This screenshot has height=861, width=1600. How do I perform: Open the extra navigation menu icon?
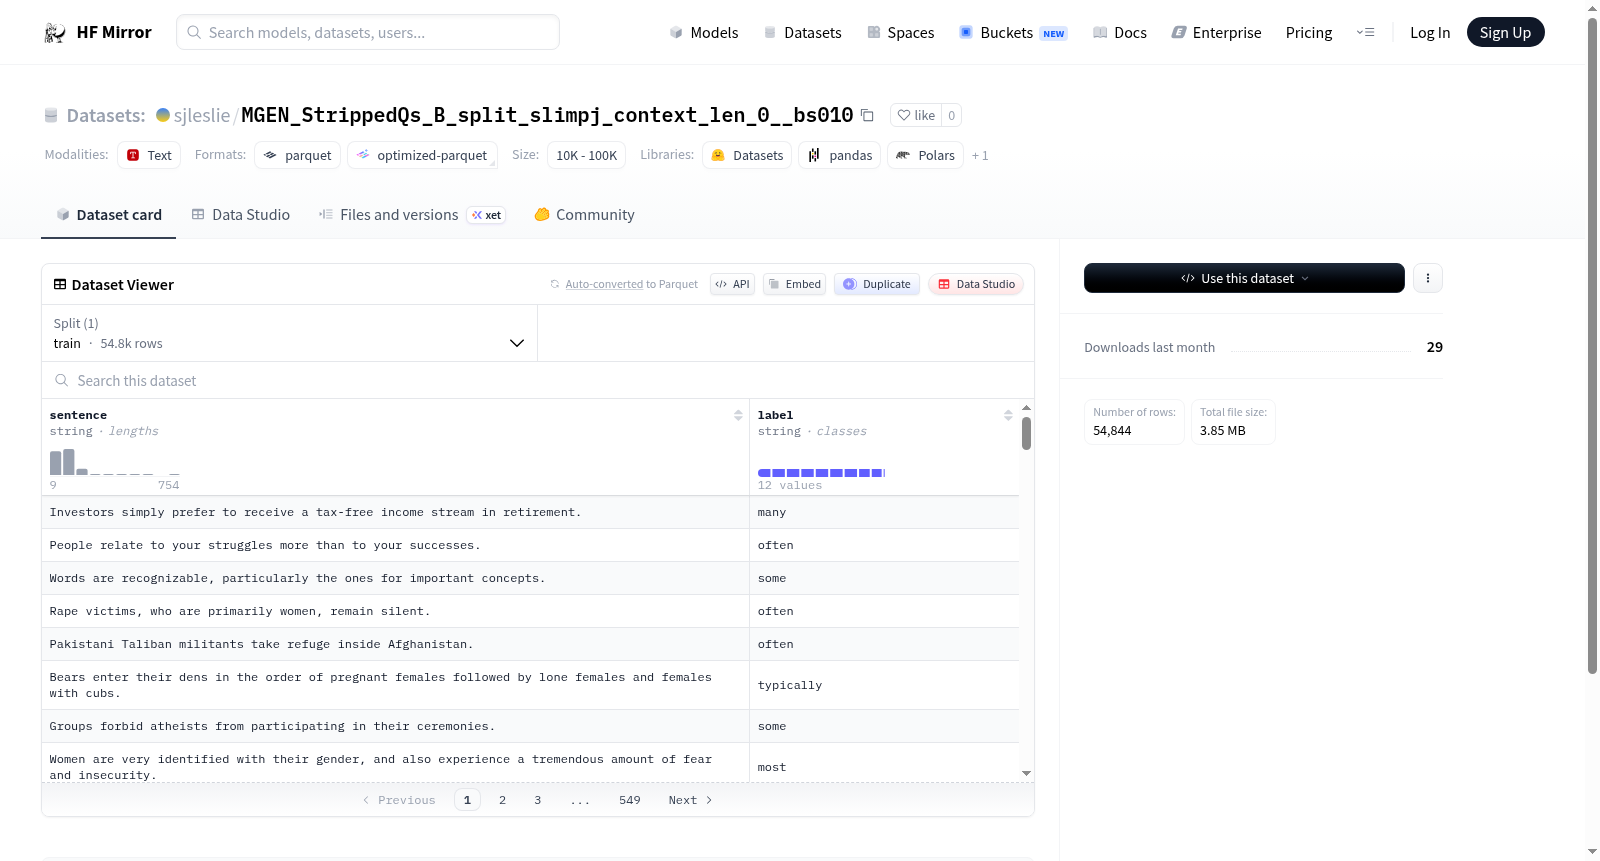(x=1365, y=33)
